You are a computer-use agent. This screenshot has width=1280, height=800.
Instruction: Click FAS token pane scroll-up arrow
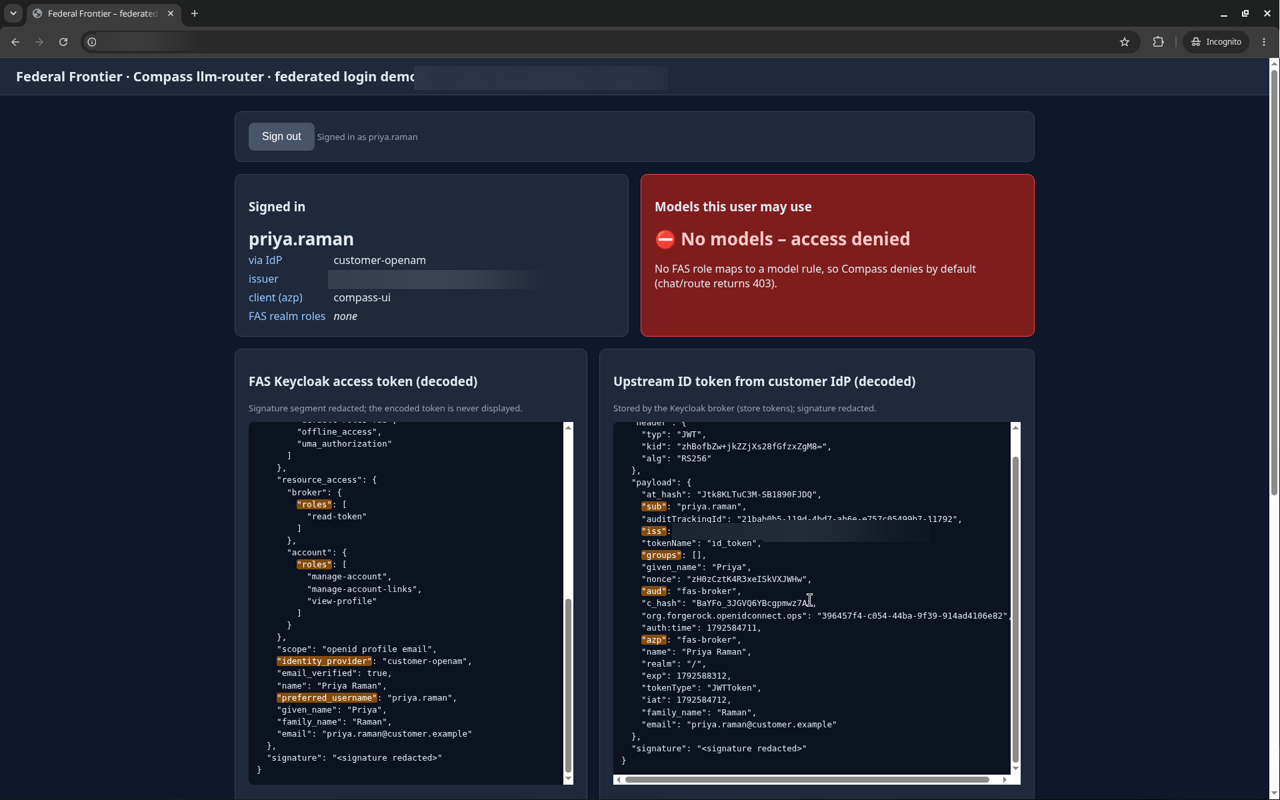coord(568,428)
